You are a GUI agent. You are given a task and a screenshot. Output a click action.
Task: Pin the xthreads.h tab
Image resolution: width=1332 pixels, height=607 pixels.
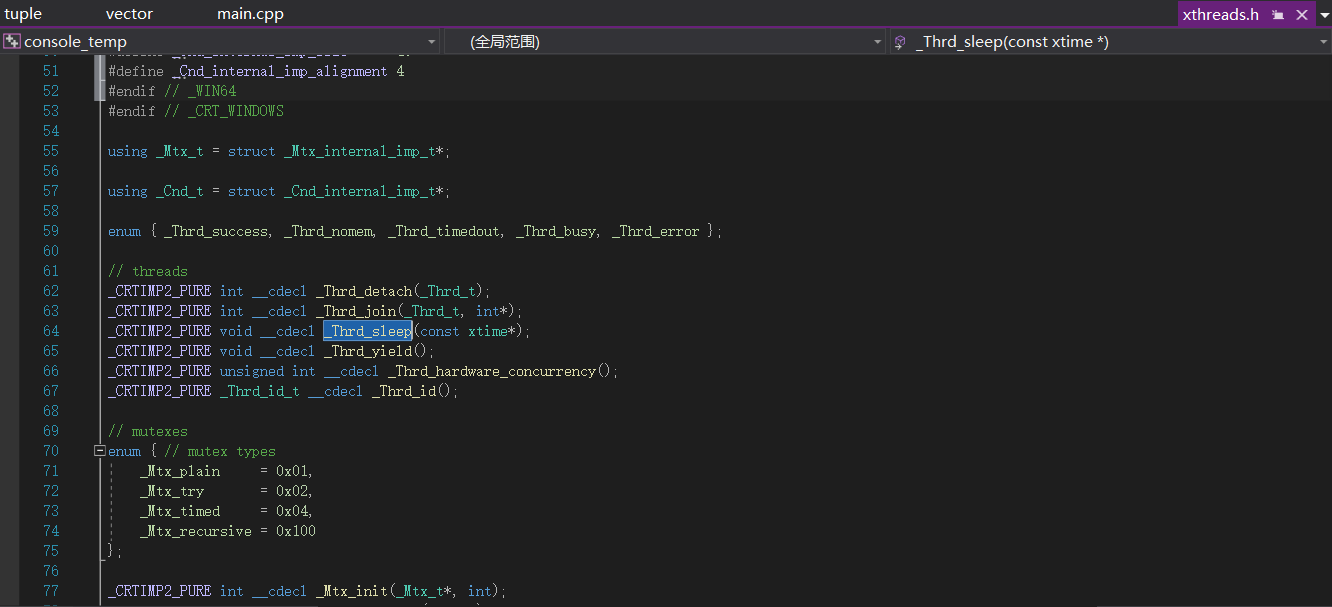(1278, 15)
